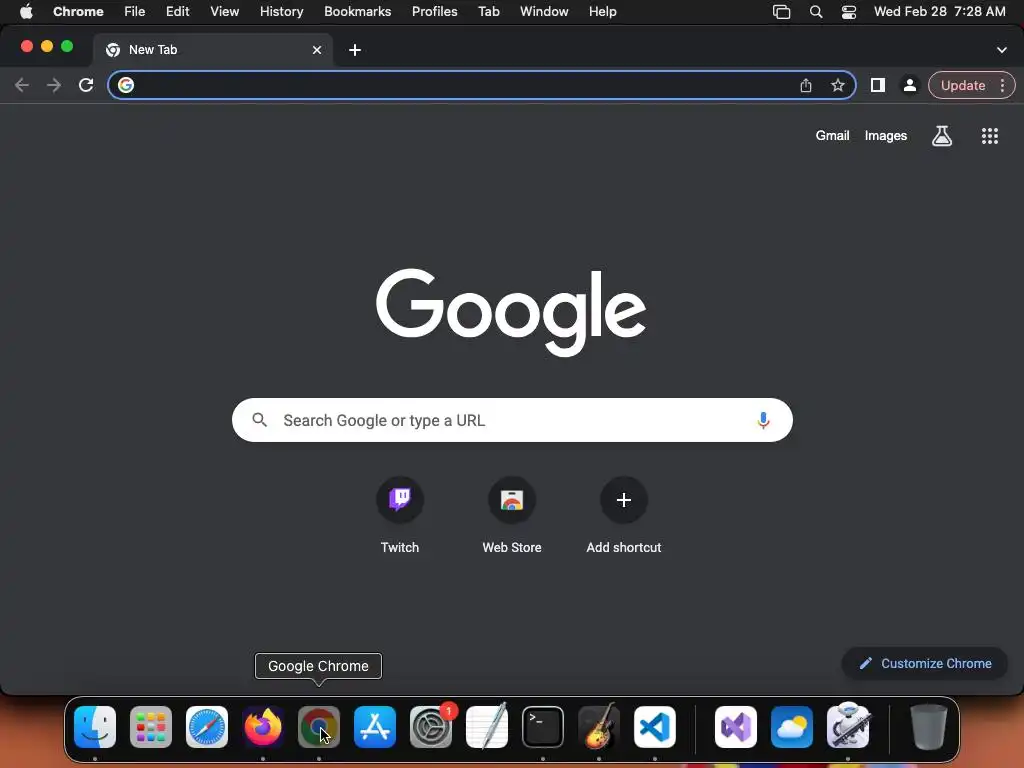Viewport: 1024px width, 768px height.
Task: Open Control Center in menu bar
Action: click(848, 11)
